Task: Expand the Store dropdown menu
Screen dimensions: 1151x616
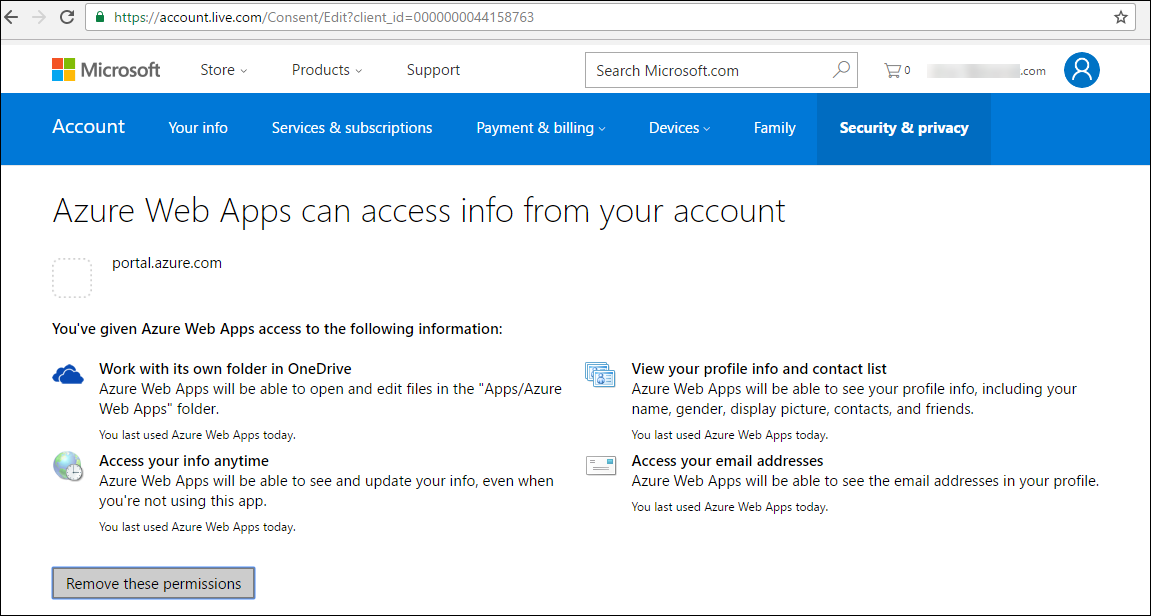Action: [x=224, y=70]
